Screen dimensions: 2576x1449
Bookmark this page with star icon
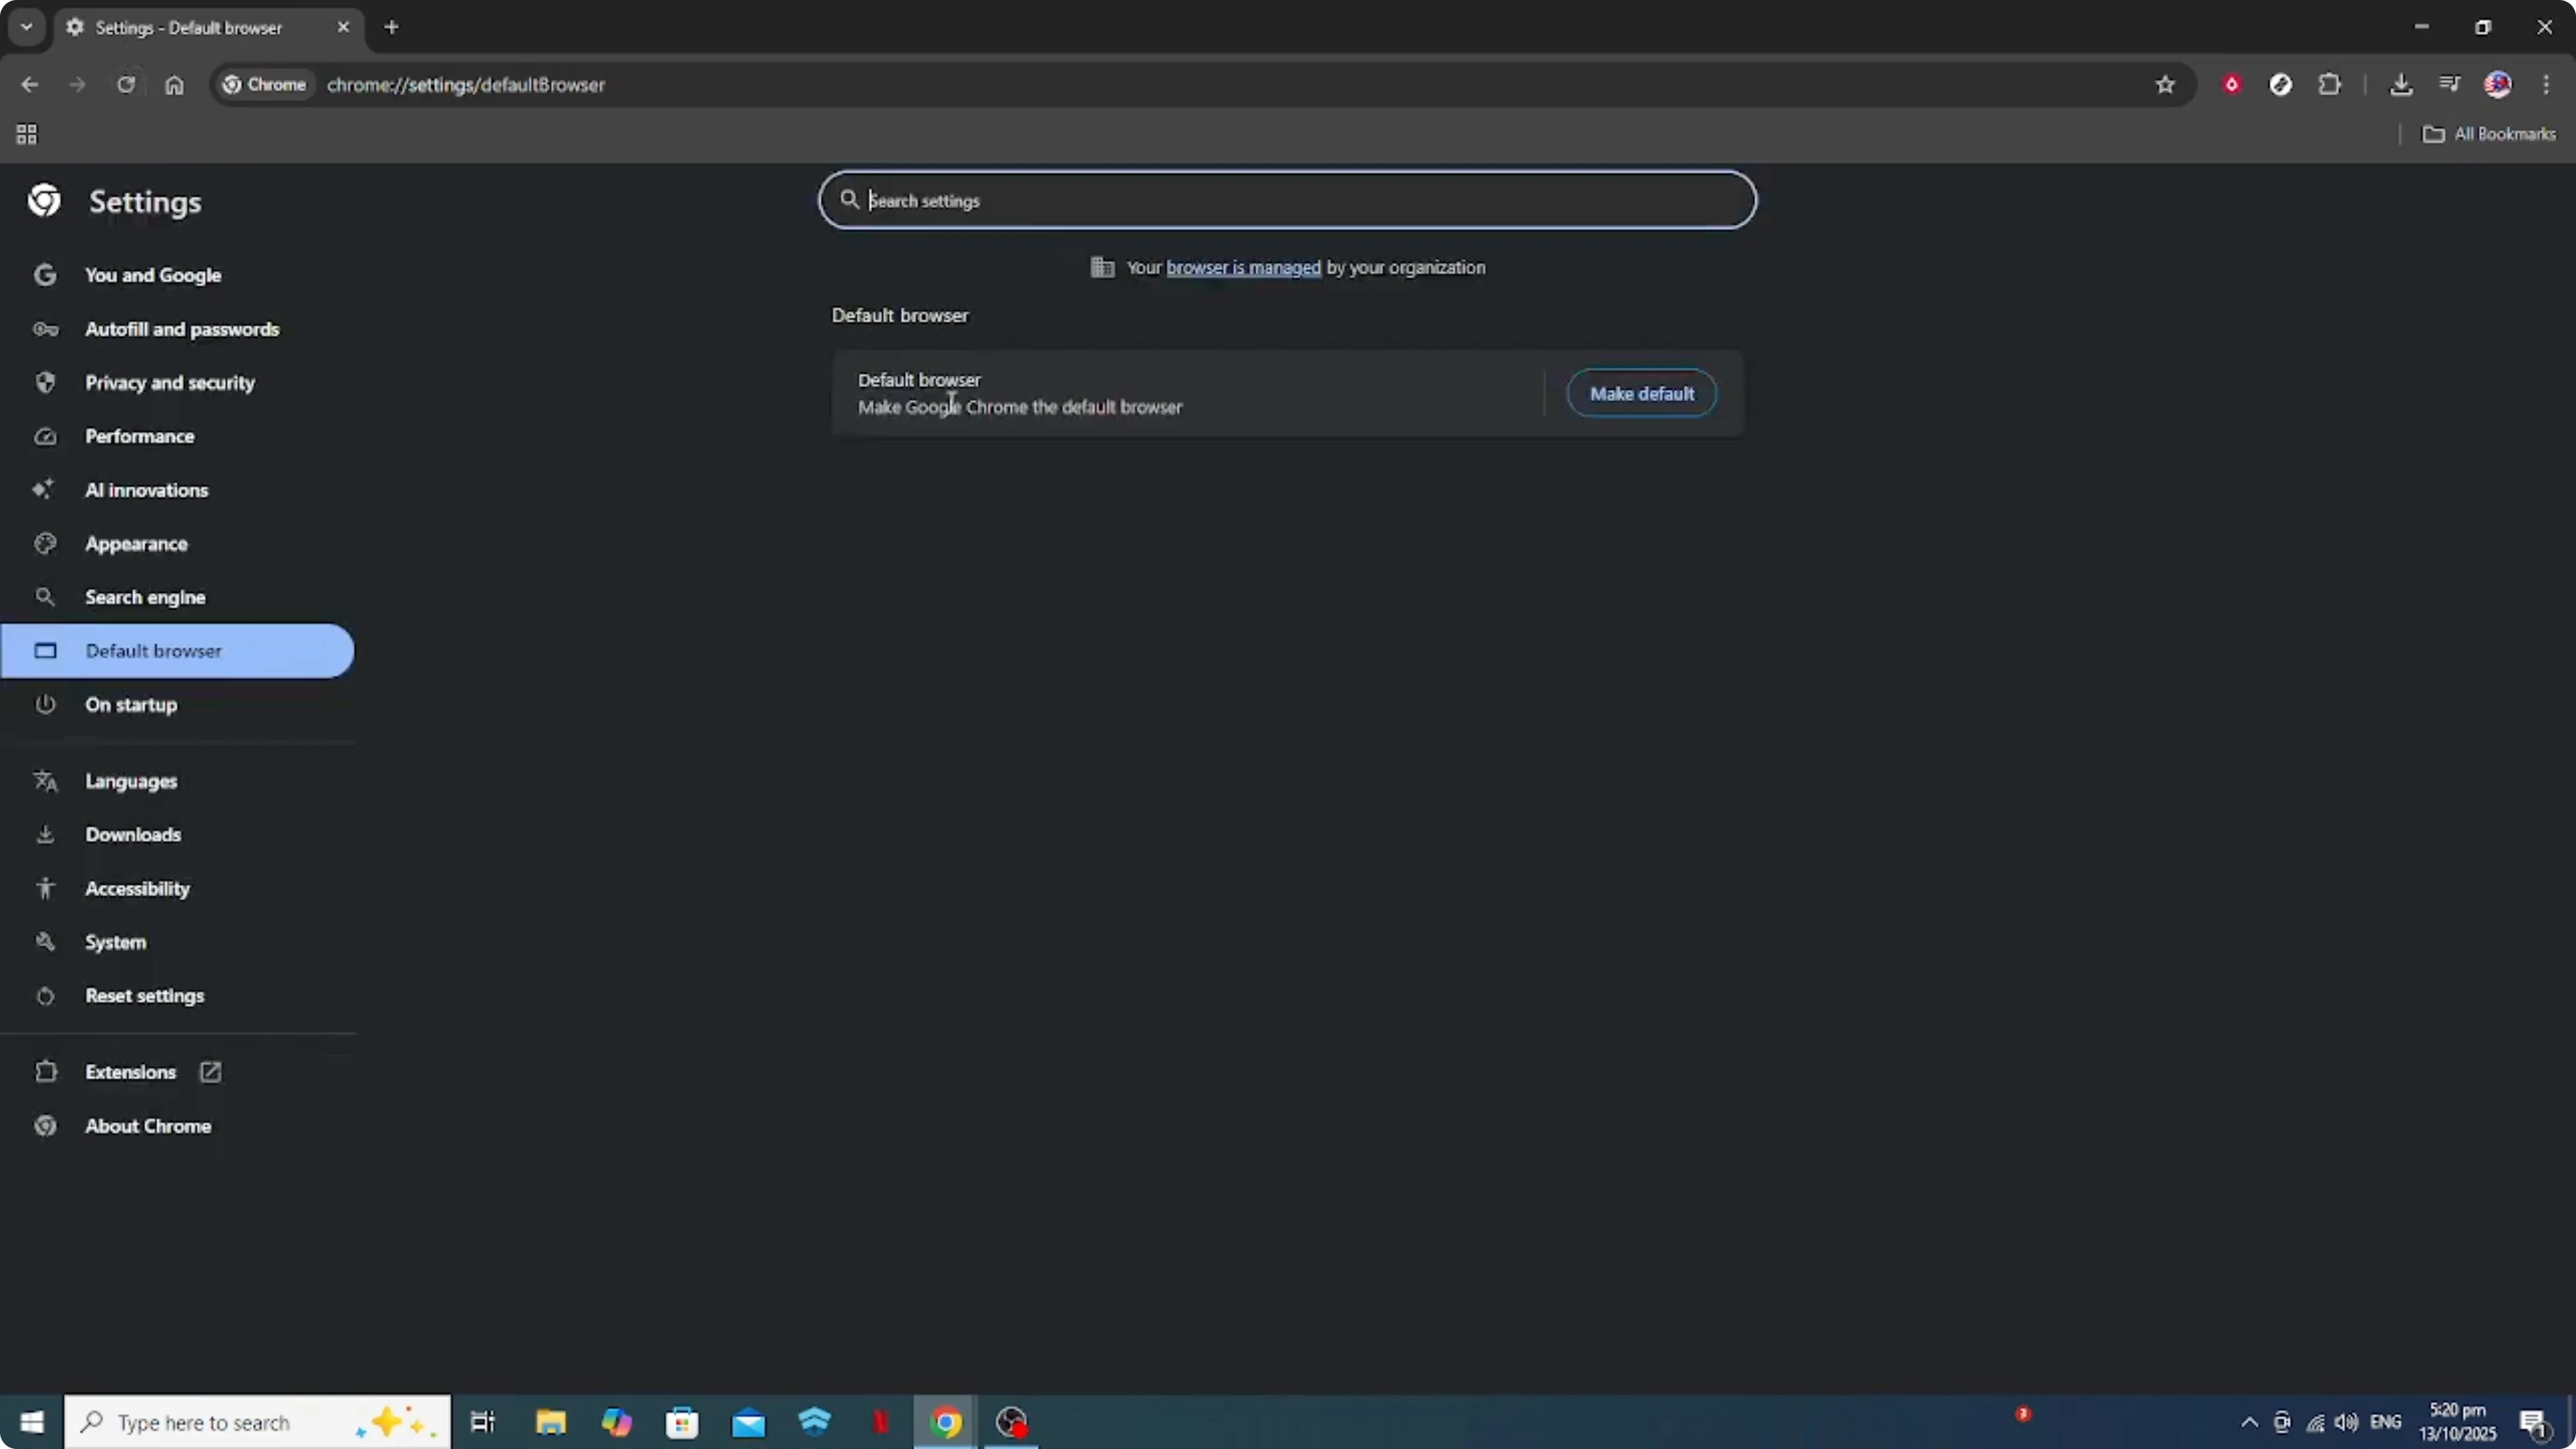(x=2165, y=85)
